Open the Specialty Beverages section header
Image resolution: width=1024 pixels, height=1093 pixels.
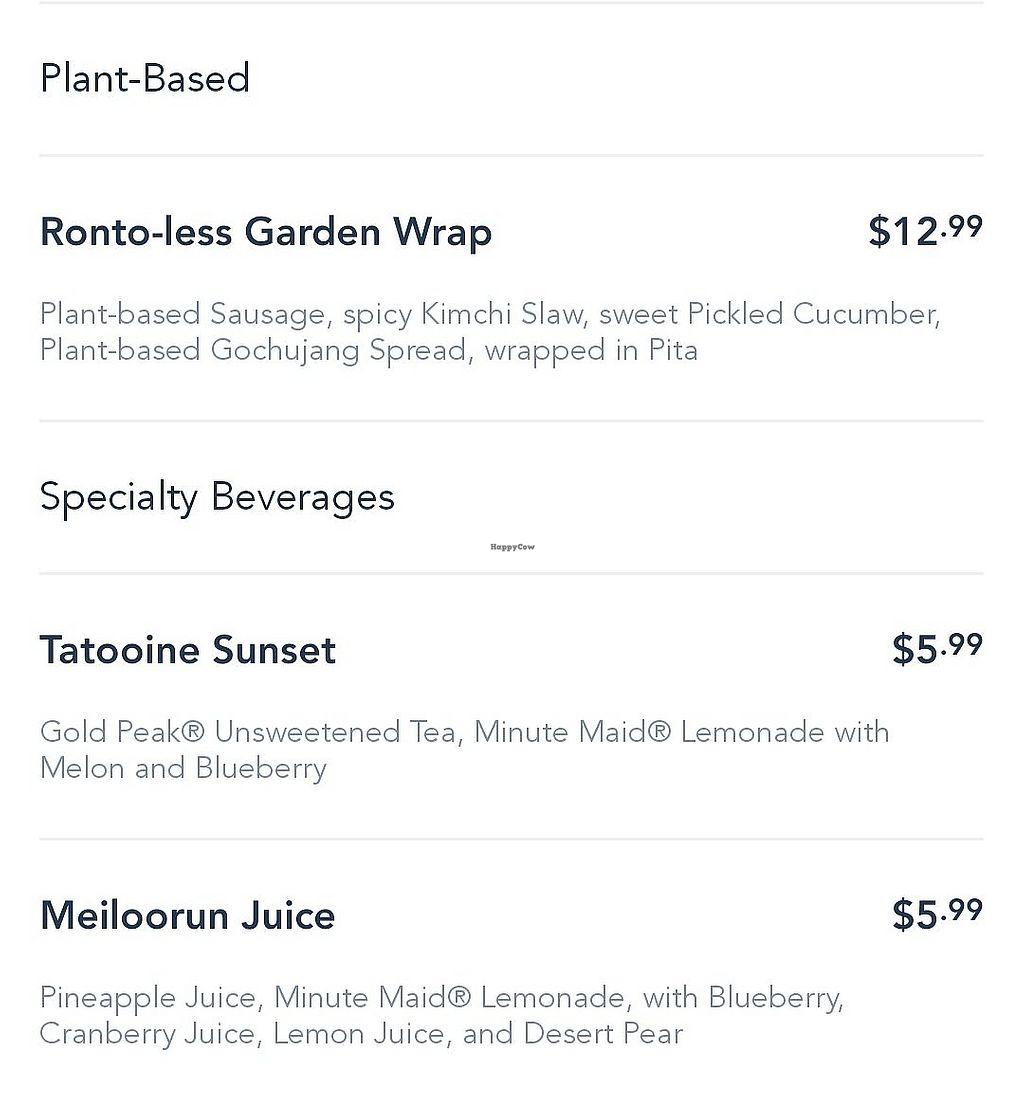click(x=217, y=497)
